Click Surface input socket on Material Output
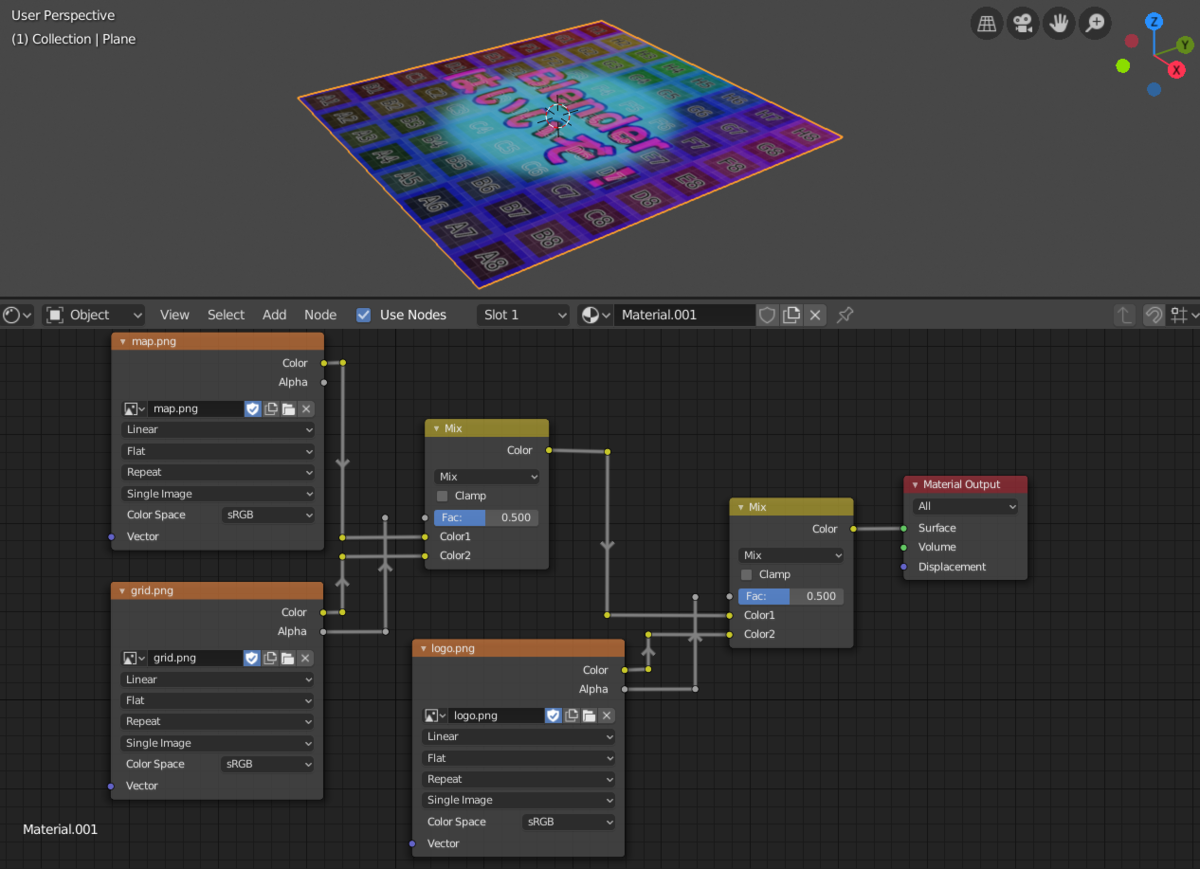The width and height of the screenshot is (1200, 869). pos(904,528)
